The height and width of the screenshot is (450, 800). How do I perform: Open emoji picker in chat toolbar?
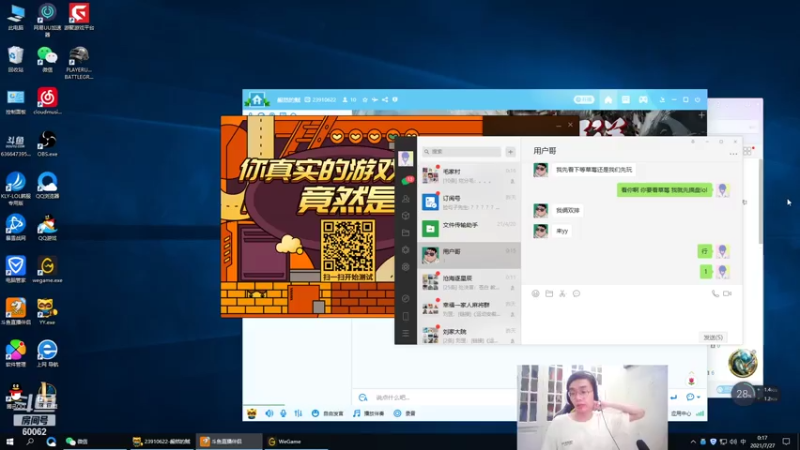535,293
